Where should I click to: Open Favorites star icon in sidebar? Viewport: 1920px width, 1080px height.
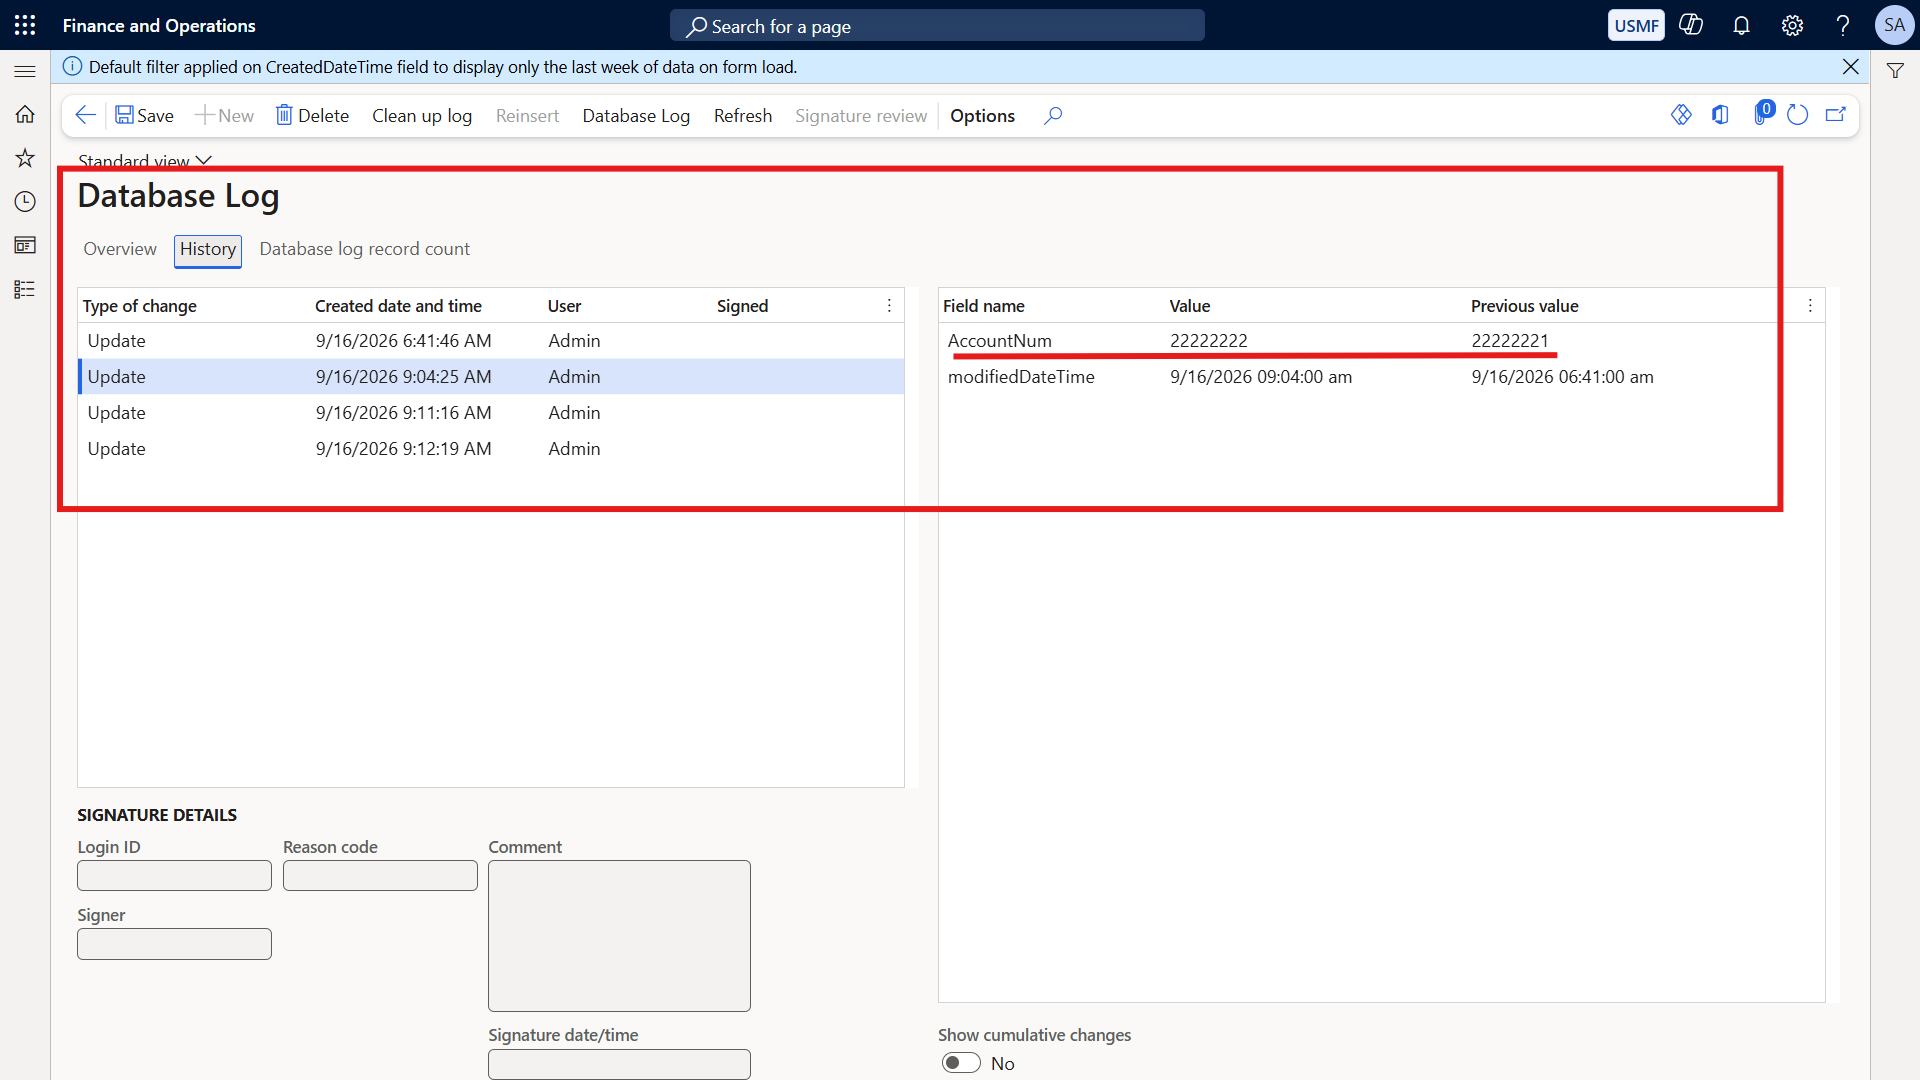pyautogui.click(x=25, y=158)
